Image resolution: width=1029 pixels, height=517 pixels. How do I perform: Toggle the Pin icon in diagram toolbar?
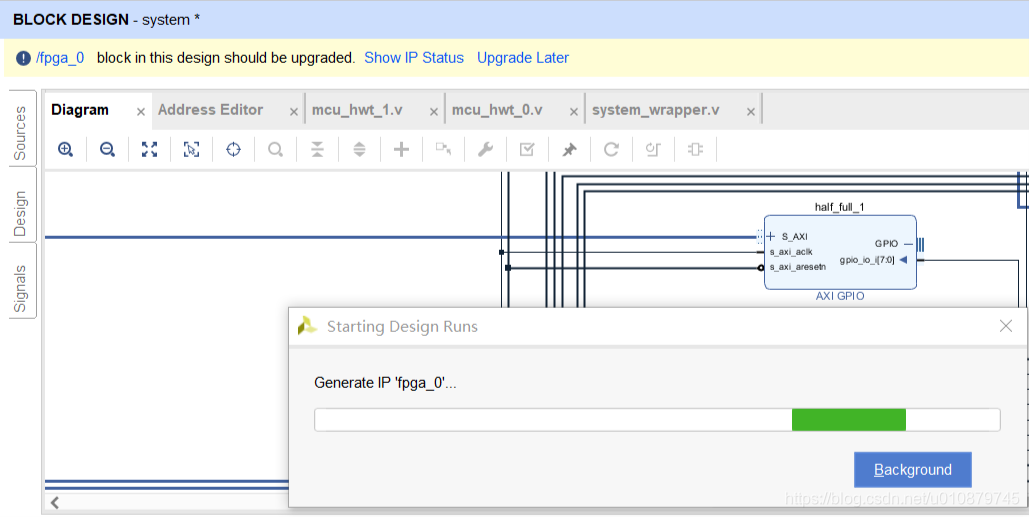click(569, 150)
